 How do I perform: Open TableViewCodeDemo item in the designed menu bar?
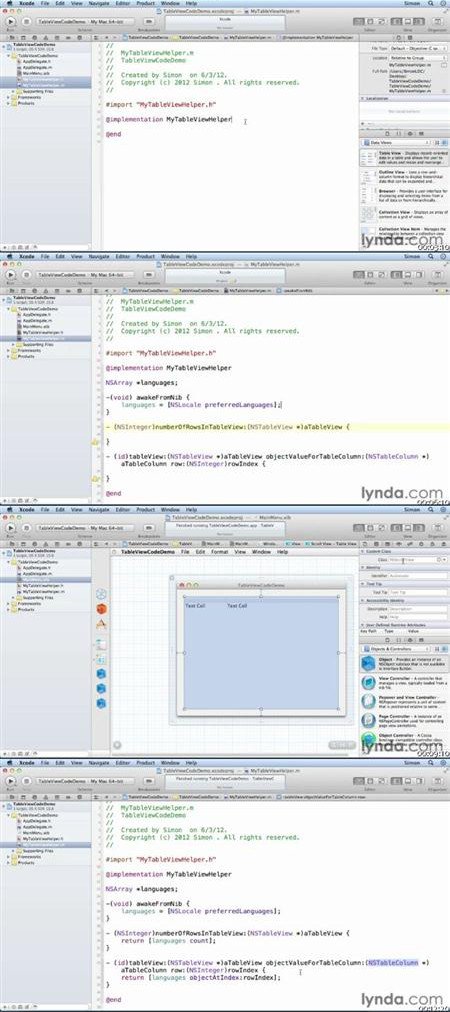(148, 552)
